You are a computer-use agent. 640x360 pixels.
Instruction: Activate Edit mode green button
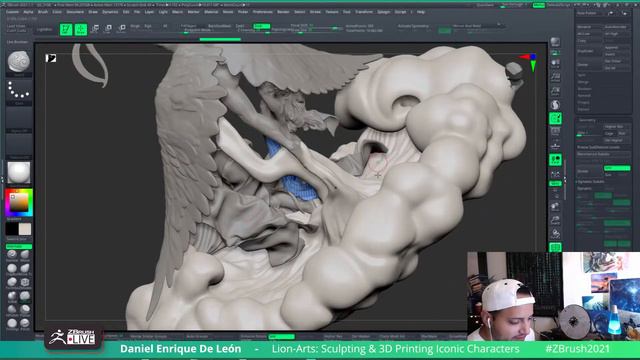pos(66,29)
